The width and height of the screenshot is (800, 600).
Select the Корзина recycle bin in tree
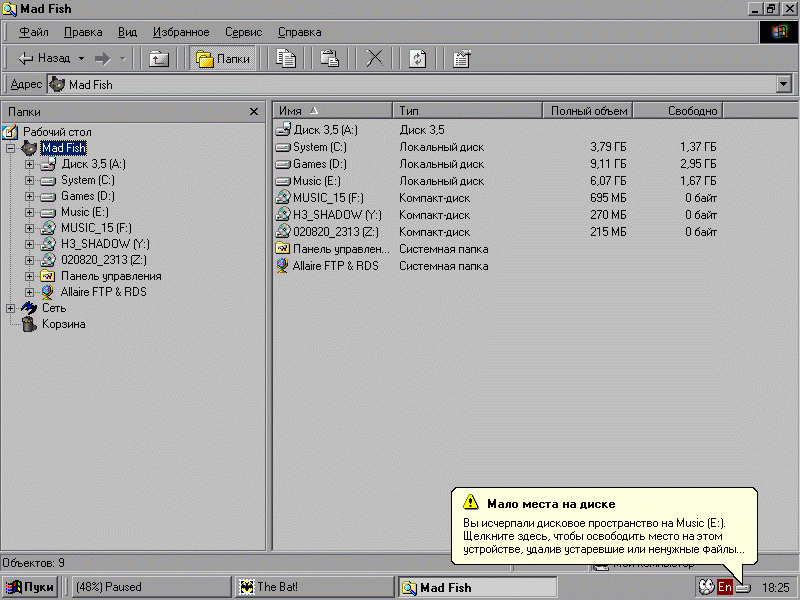click(63, 324)
